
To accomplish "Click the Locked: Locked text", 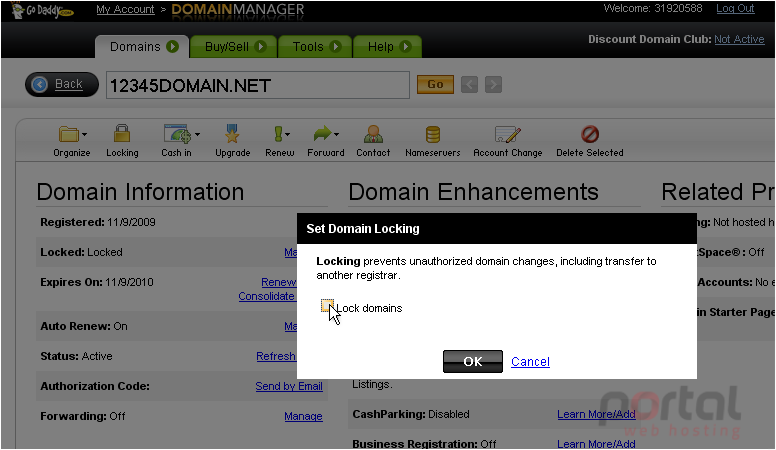I will [x=81, y=252].
